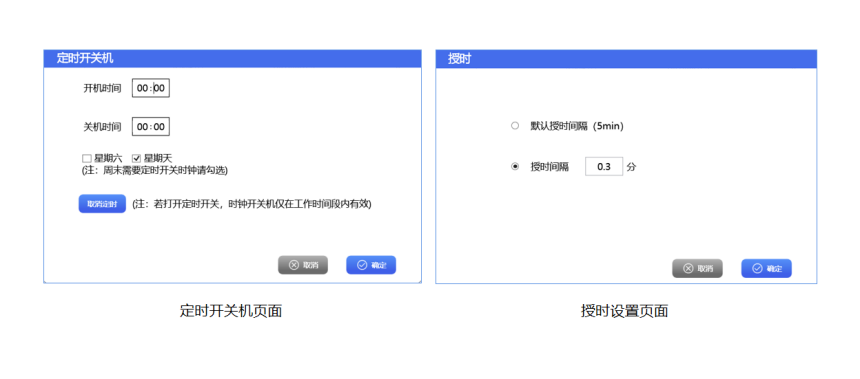
Task: Confirm the 定时开关机 dialog with 确定
Action: point(371,265)
